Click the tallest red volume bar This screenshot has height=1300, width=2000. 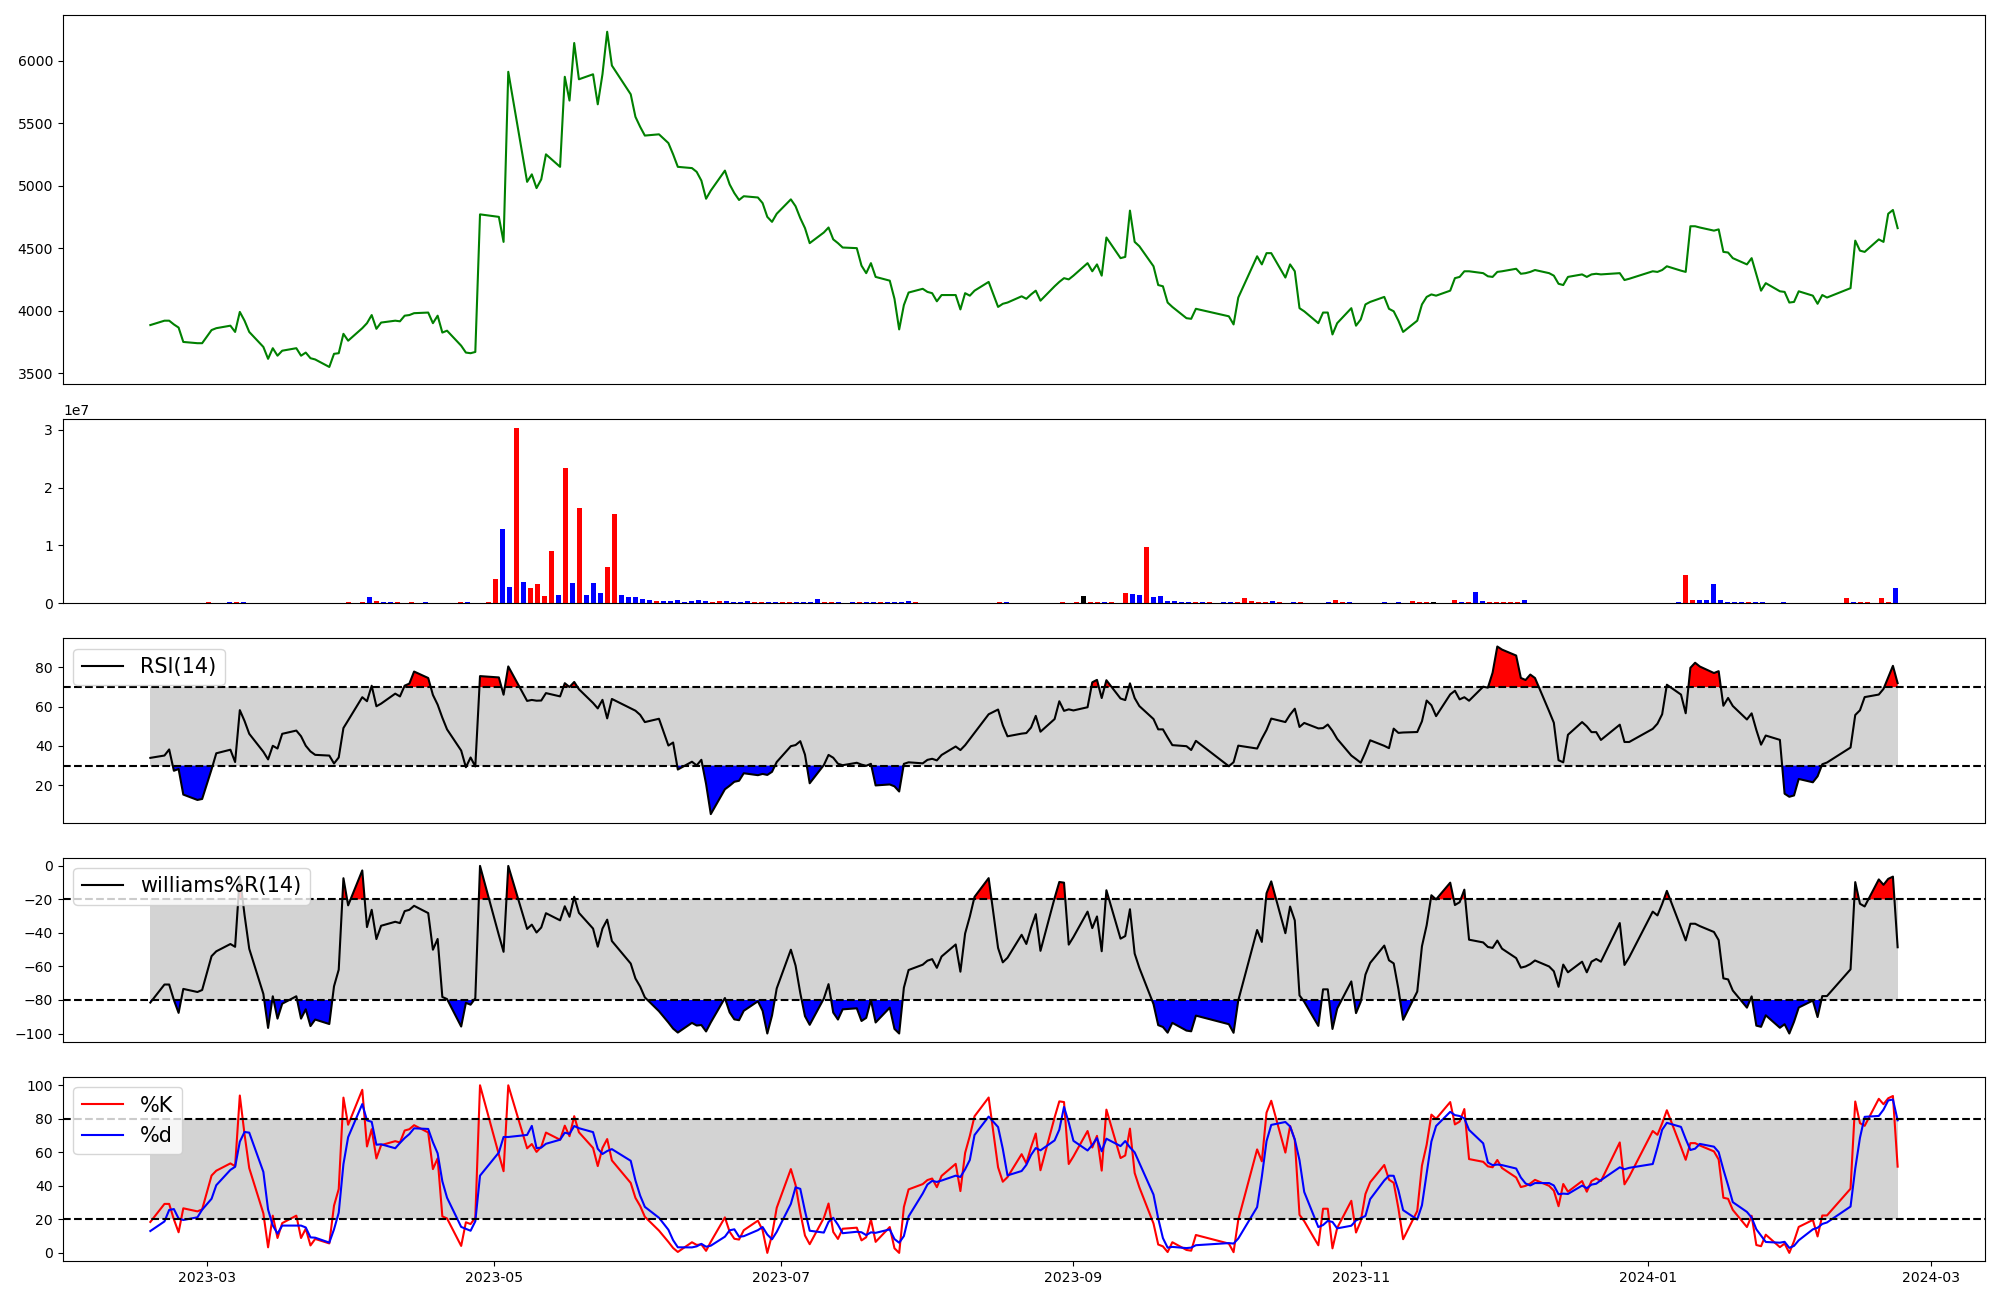point(516,515)
